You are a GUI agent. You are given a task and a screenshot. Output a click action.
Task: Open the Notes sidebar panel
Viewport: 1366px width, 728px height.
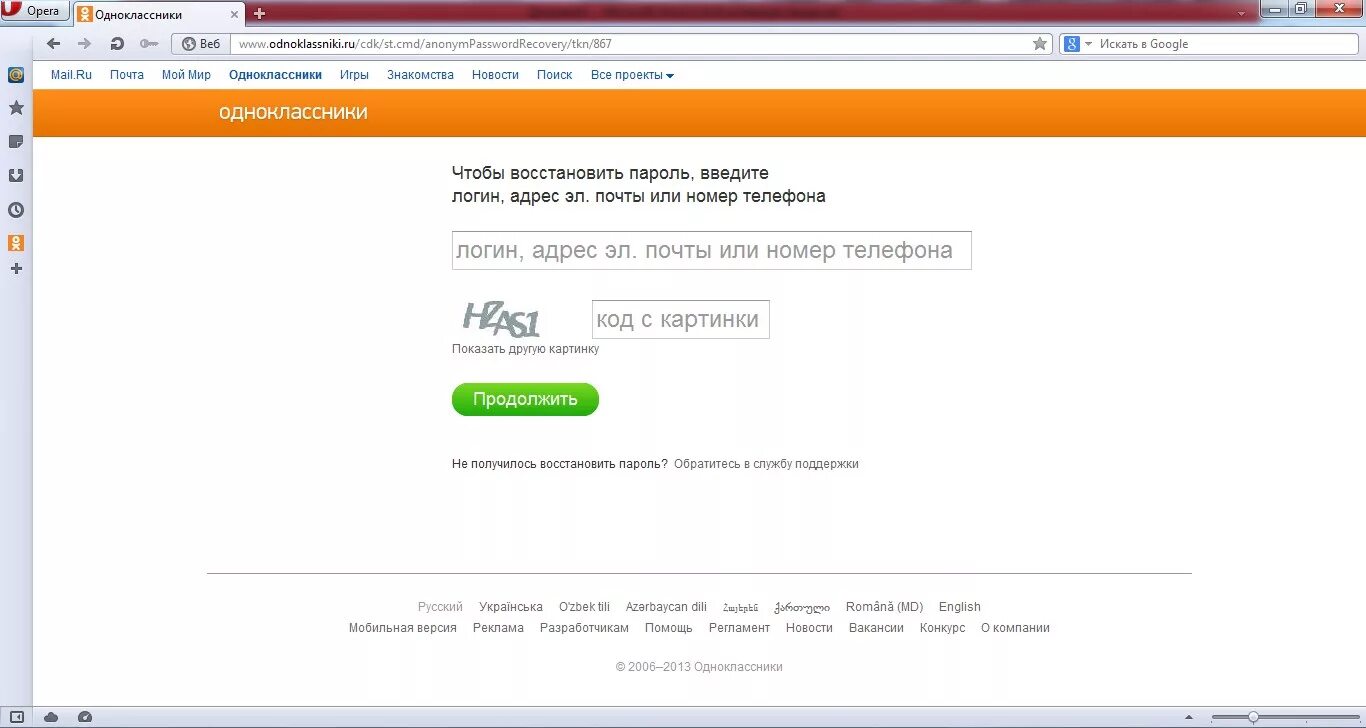(16, 142)
